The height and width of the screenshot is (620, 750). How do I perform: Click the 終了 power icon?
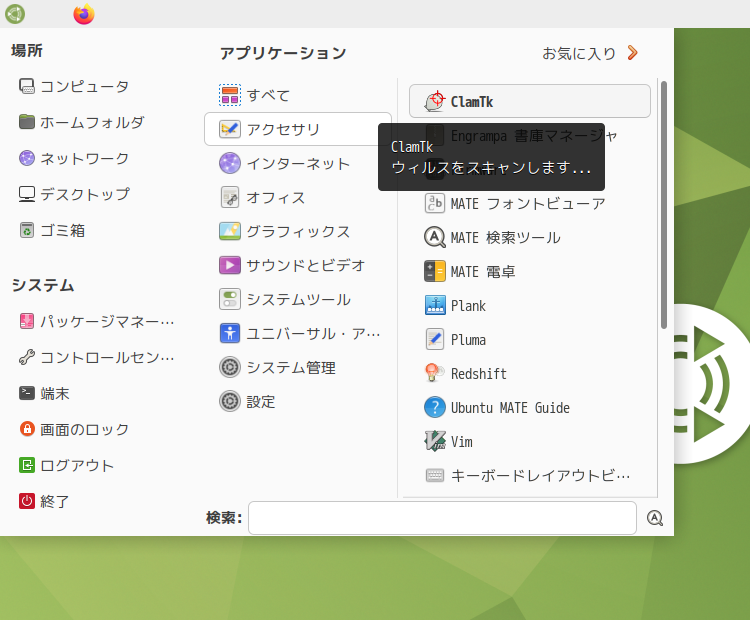[x=27, y=501]
